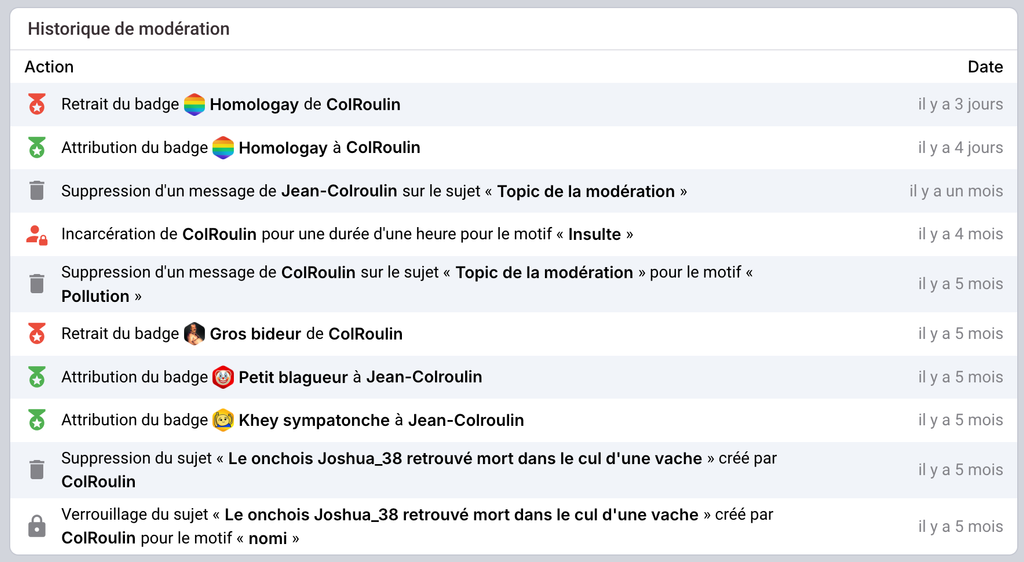The height and width of the screenshot is (562, 1024).
Task: Click the green award icon for Petit blagueur
Action: 37,377
